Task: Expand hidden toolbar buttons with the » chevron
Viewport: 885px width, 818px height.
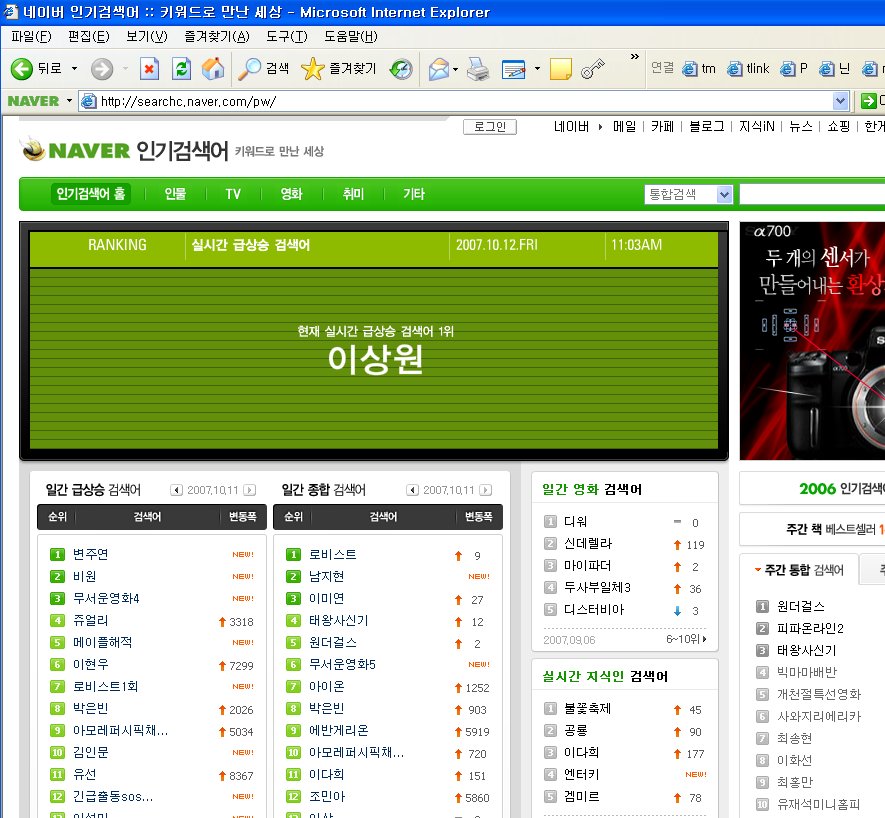Action: [634, 56]
